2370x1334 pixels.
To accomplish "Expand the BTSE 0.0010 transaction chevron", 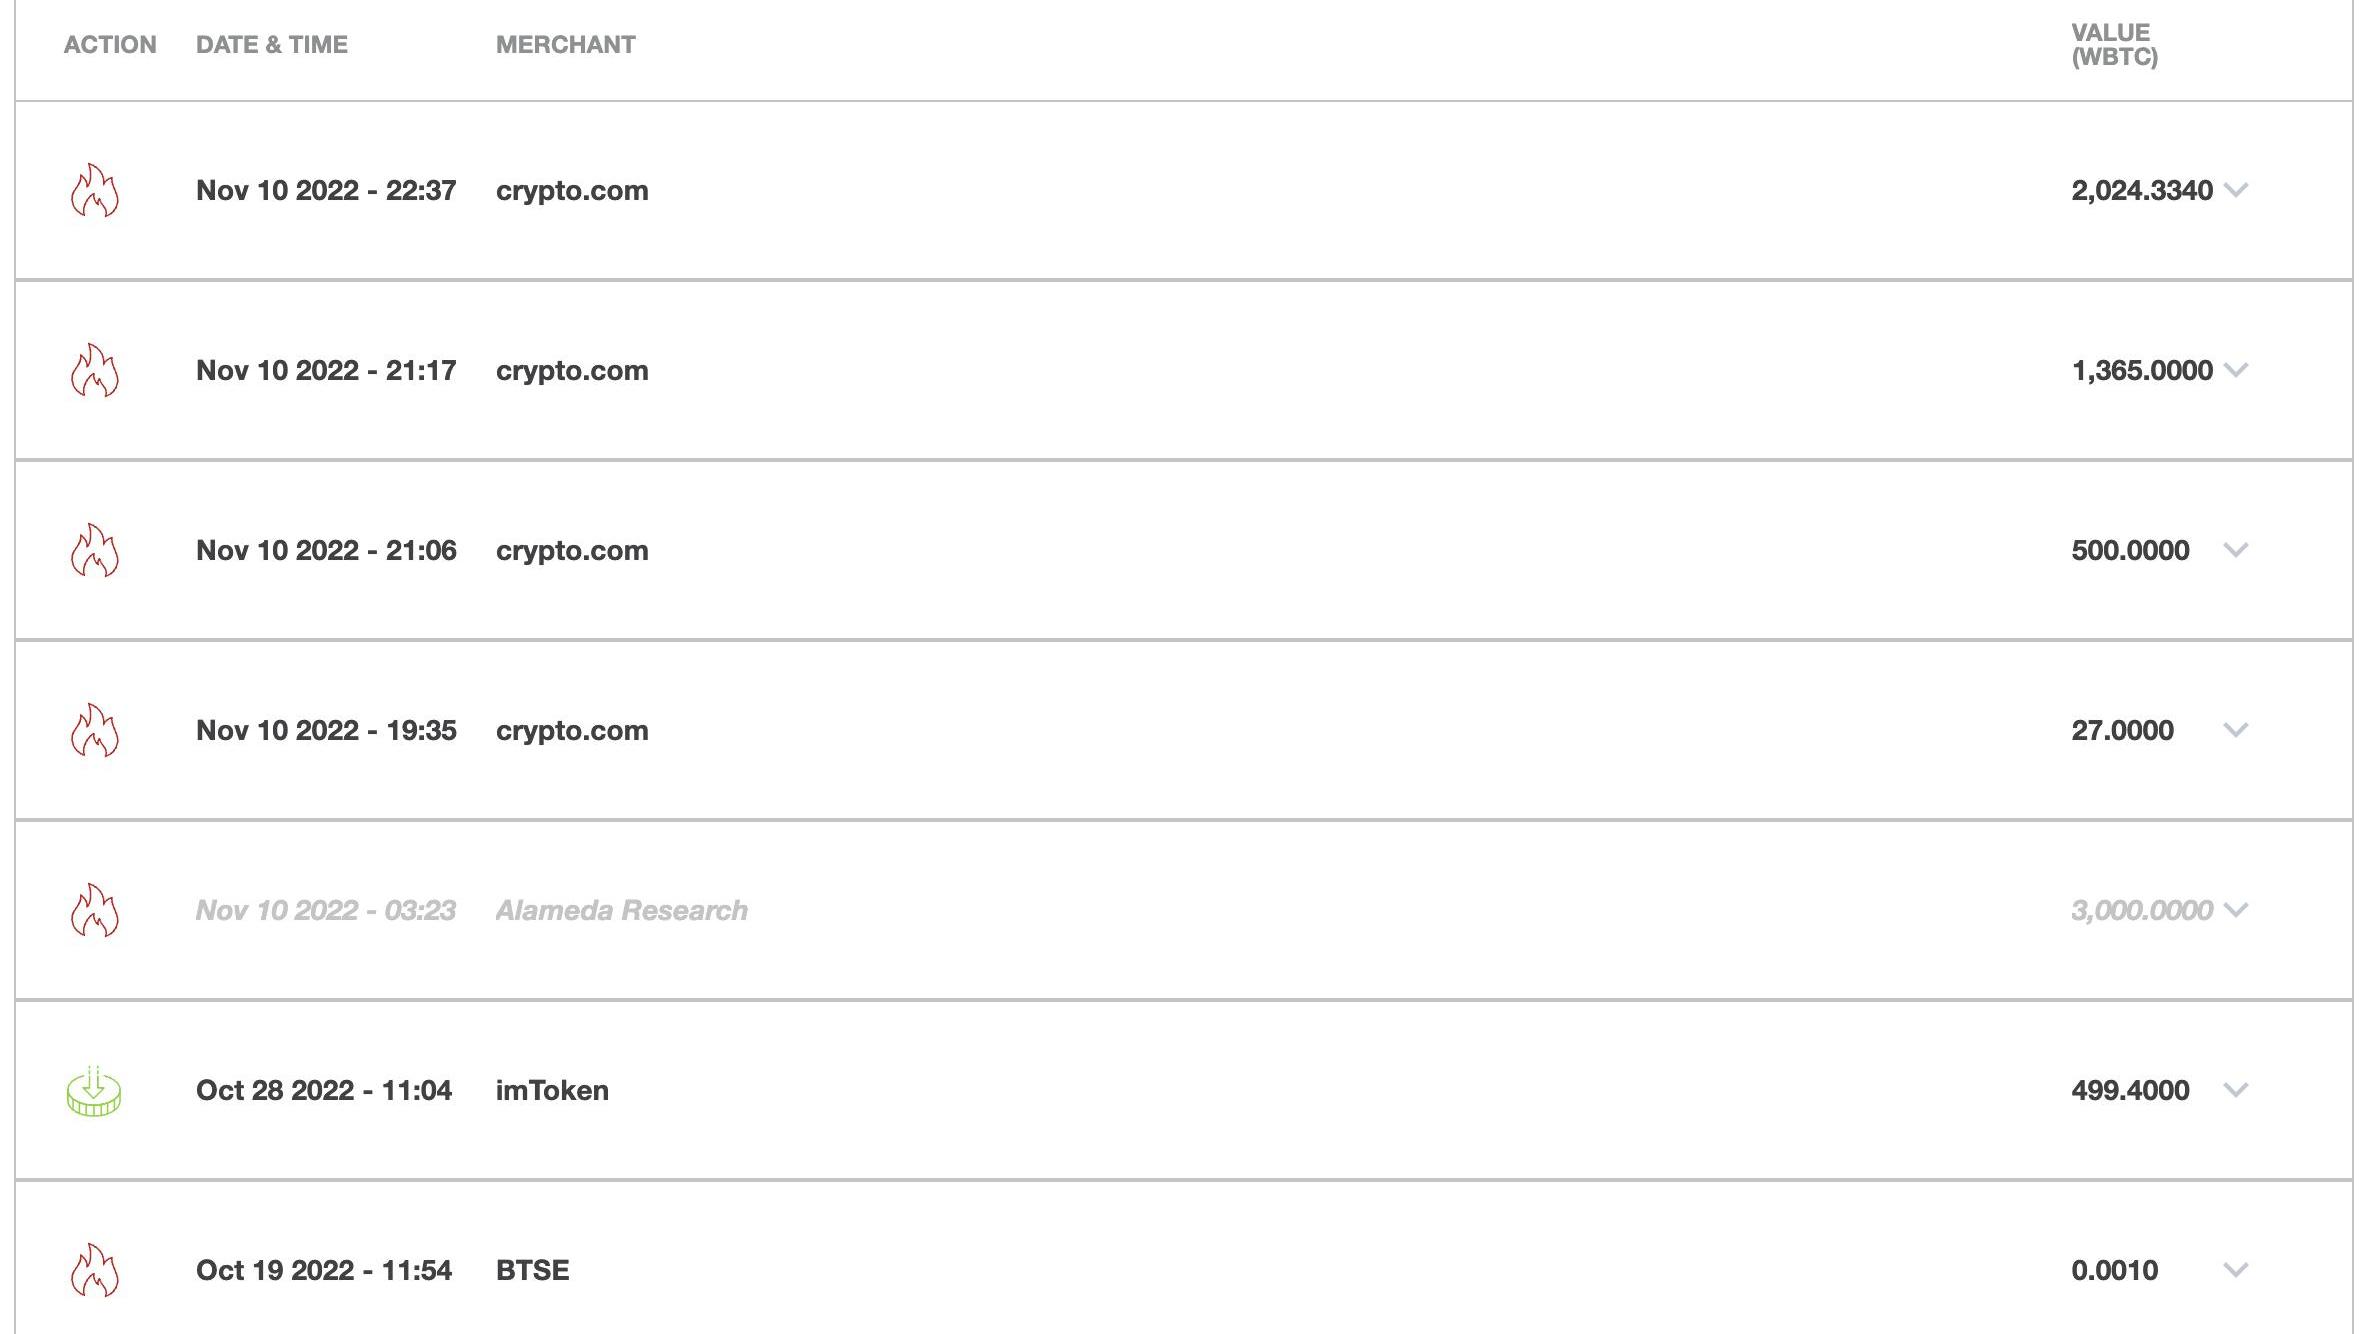I will click(x=2236, y=1270).
